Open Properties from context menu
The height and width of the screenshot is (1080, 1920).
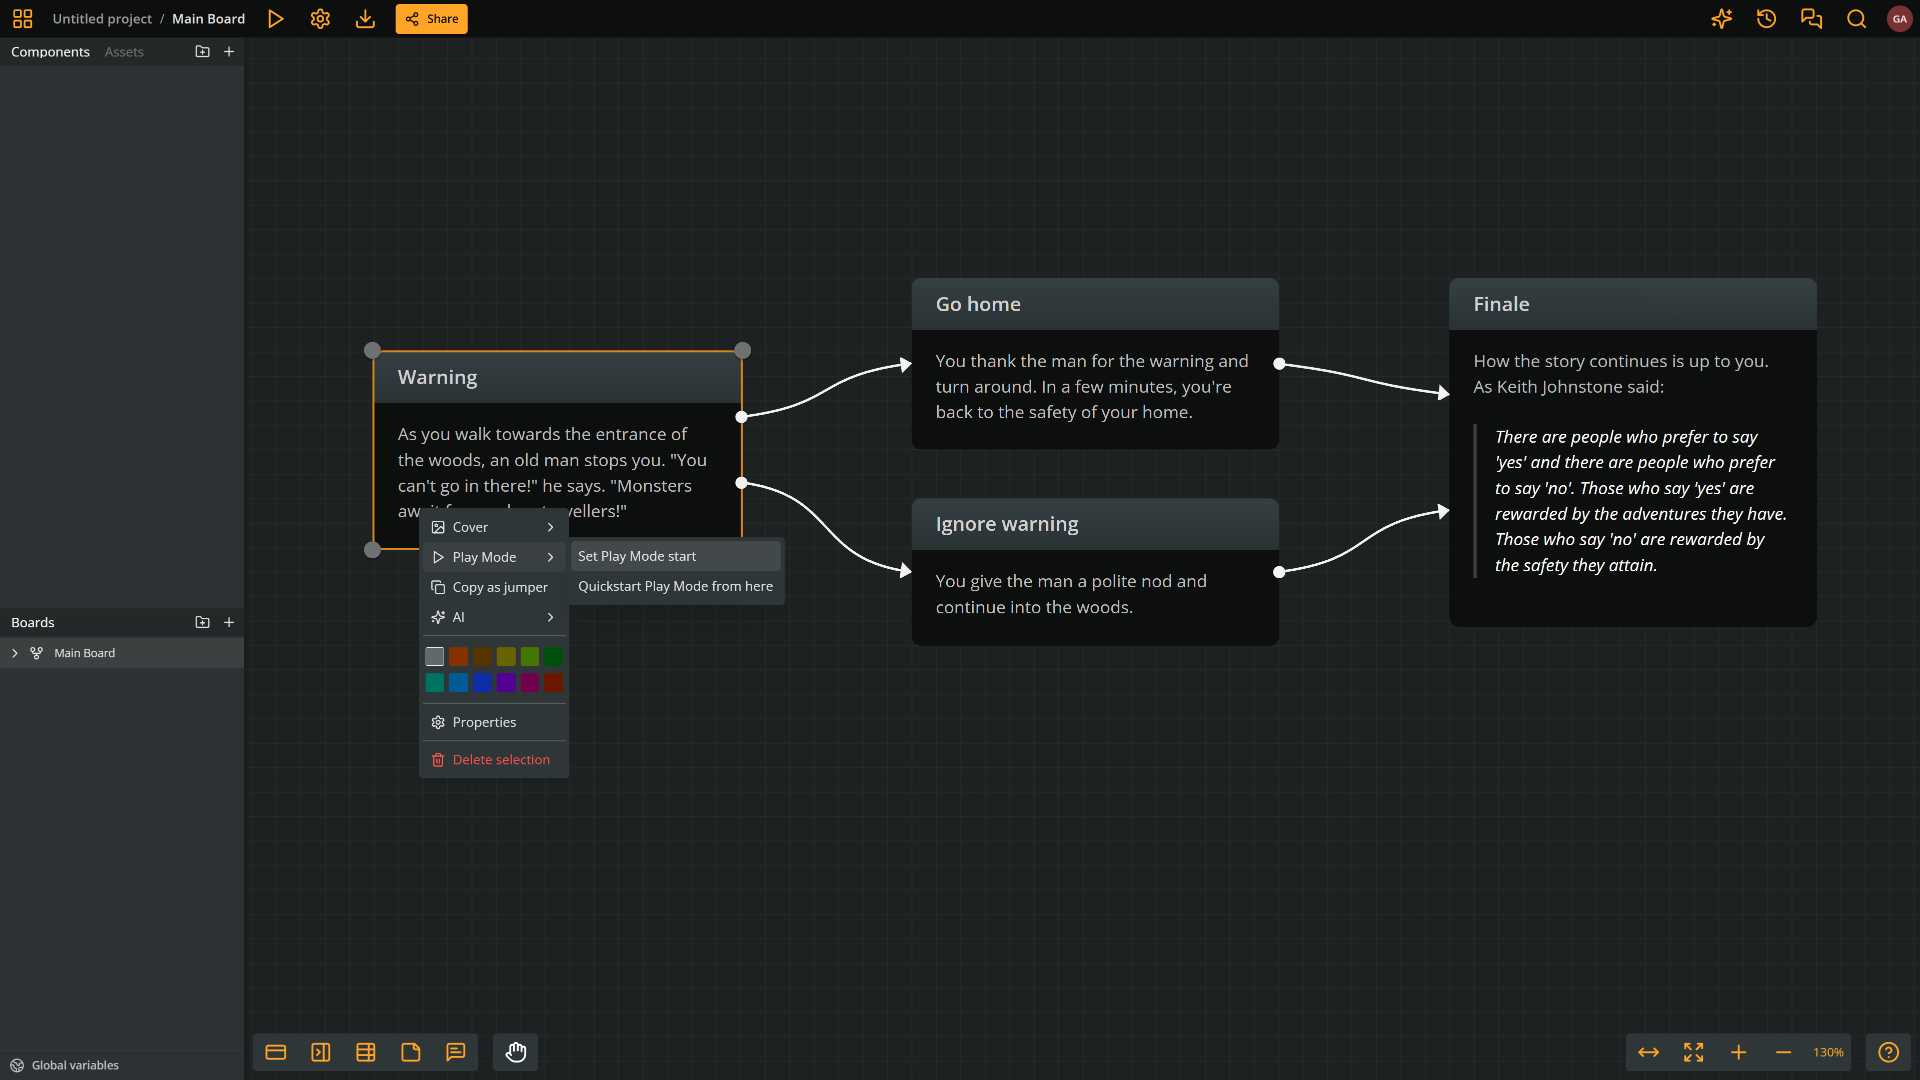[494, 722]
